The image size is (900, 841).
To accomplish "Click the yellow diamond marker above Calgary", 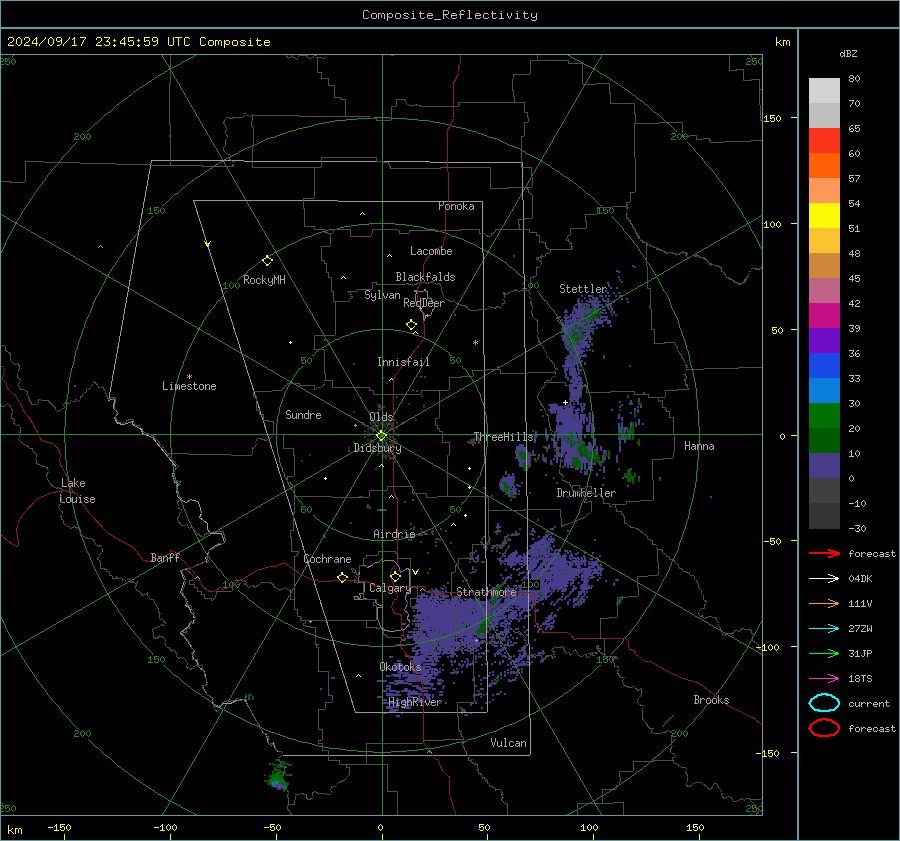I will (x=395, y=576).
